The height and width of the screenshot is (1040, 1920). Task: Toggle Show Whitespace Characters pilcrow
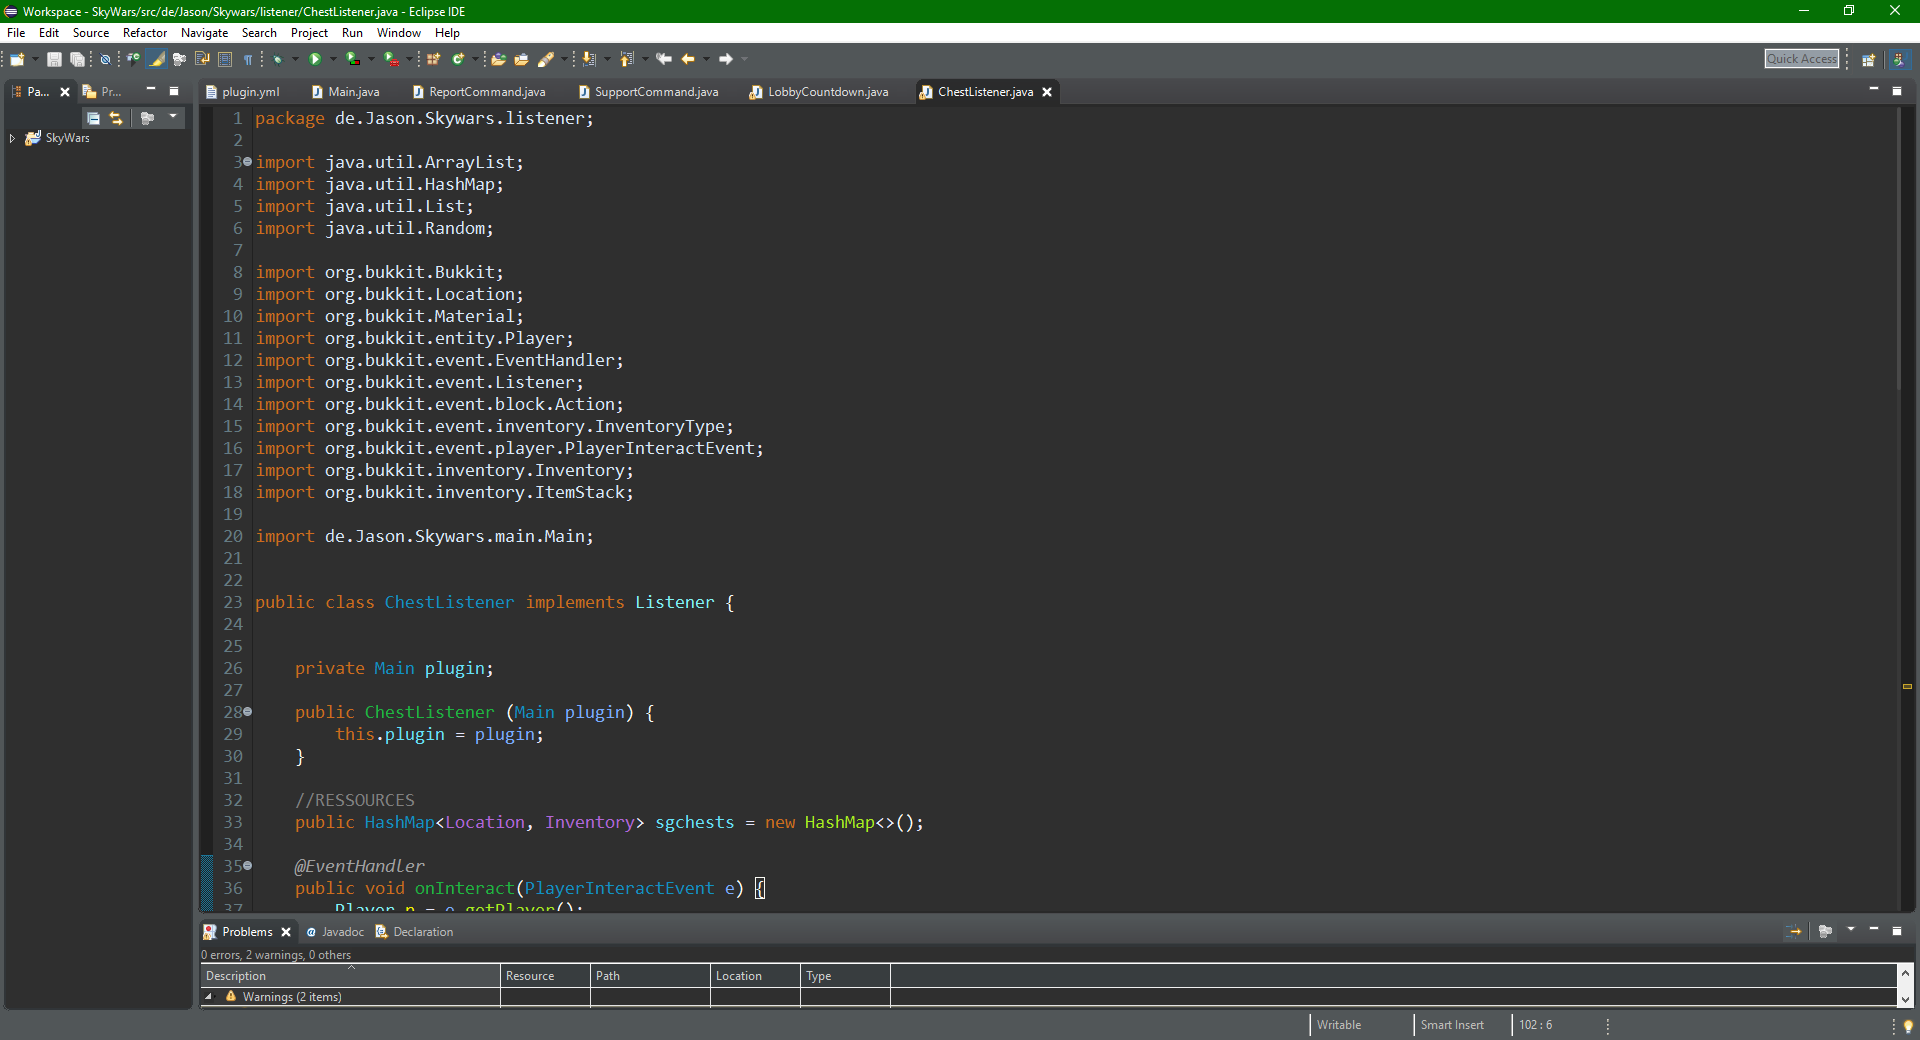248,60
